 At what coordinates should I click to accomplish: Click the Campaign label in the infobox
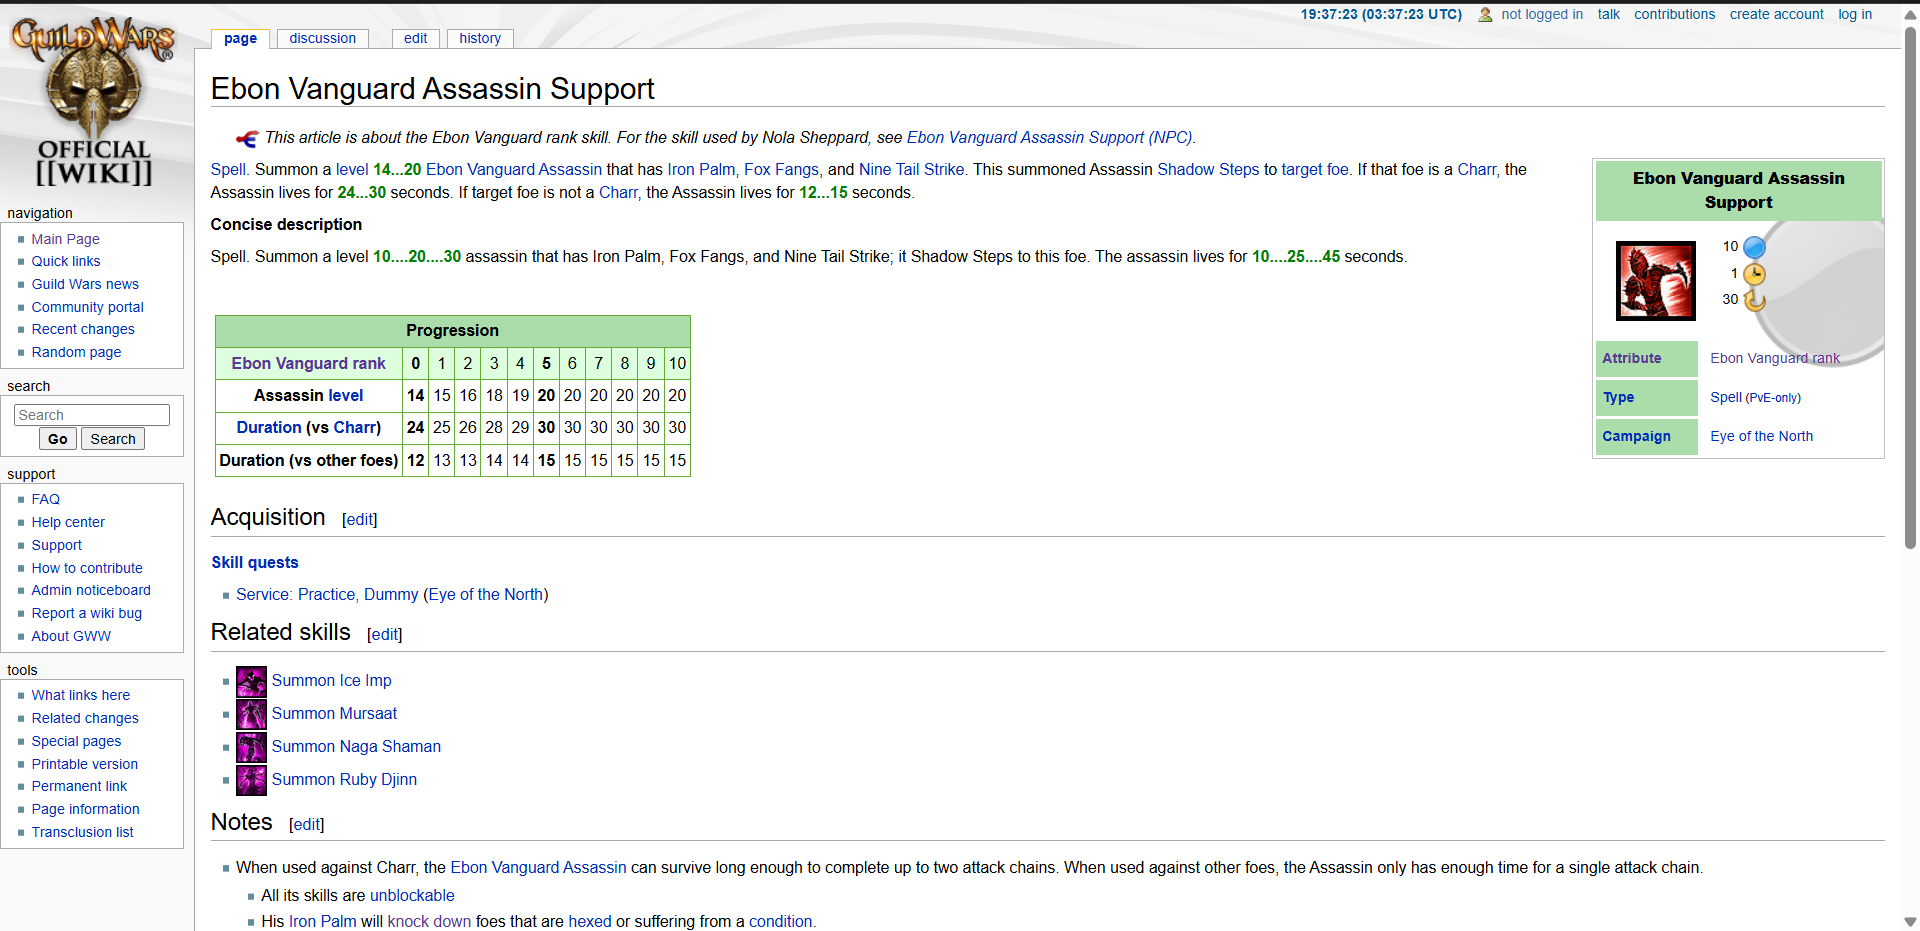click(x=1636, y=436)
